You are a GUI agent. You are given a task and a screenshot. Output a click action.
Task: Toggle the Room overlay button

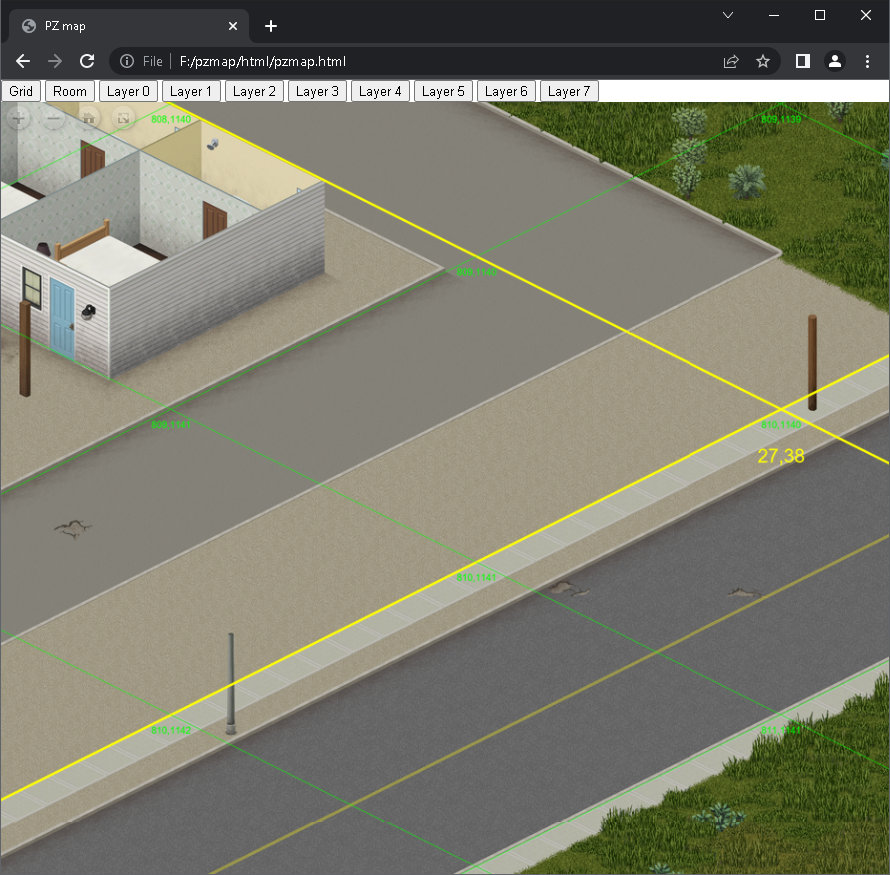pos(70,91)
